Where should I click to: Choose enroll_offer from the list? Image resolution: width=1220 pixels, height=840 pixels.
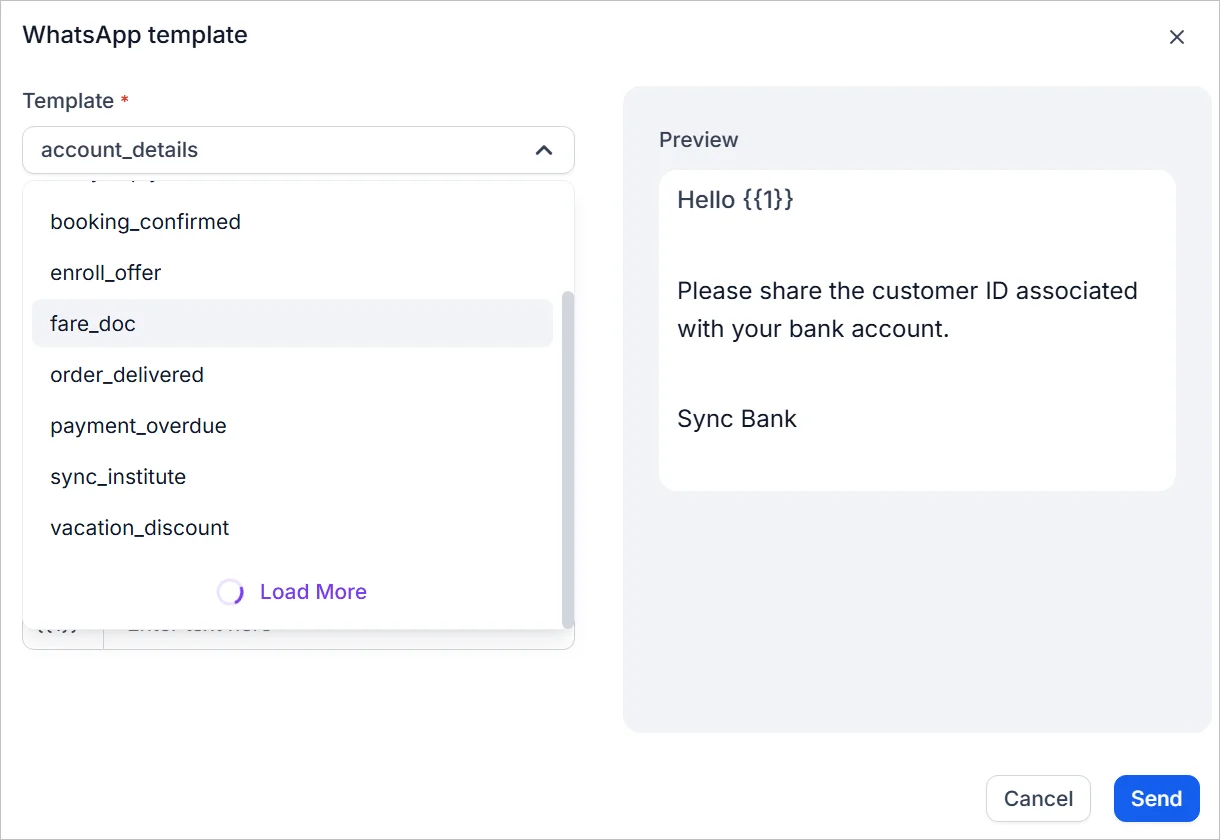click(x=106, y=273)
